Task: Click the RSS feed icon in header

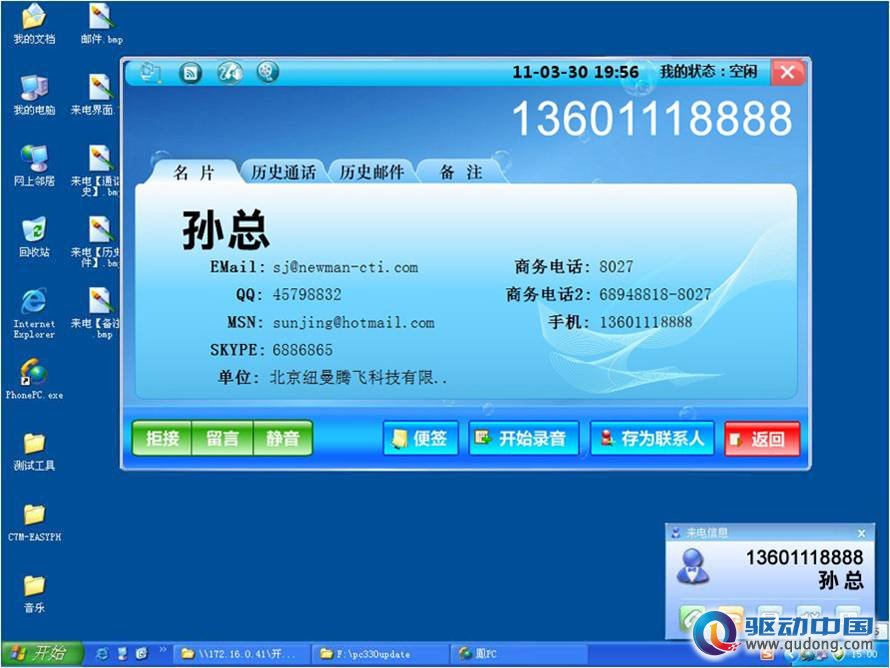Action: pos(190,73)
